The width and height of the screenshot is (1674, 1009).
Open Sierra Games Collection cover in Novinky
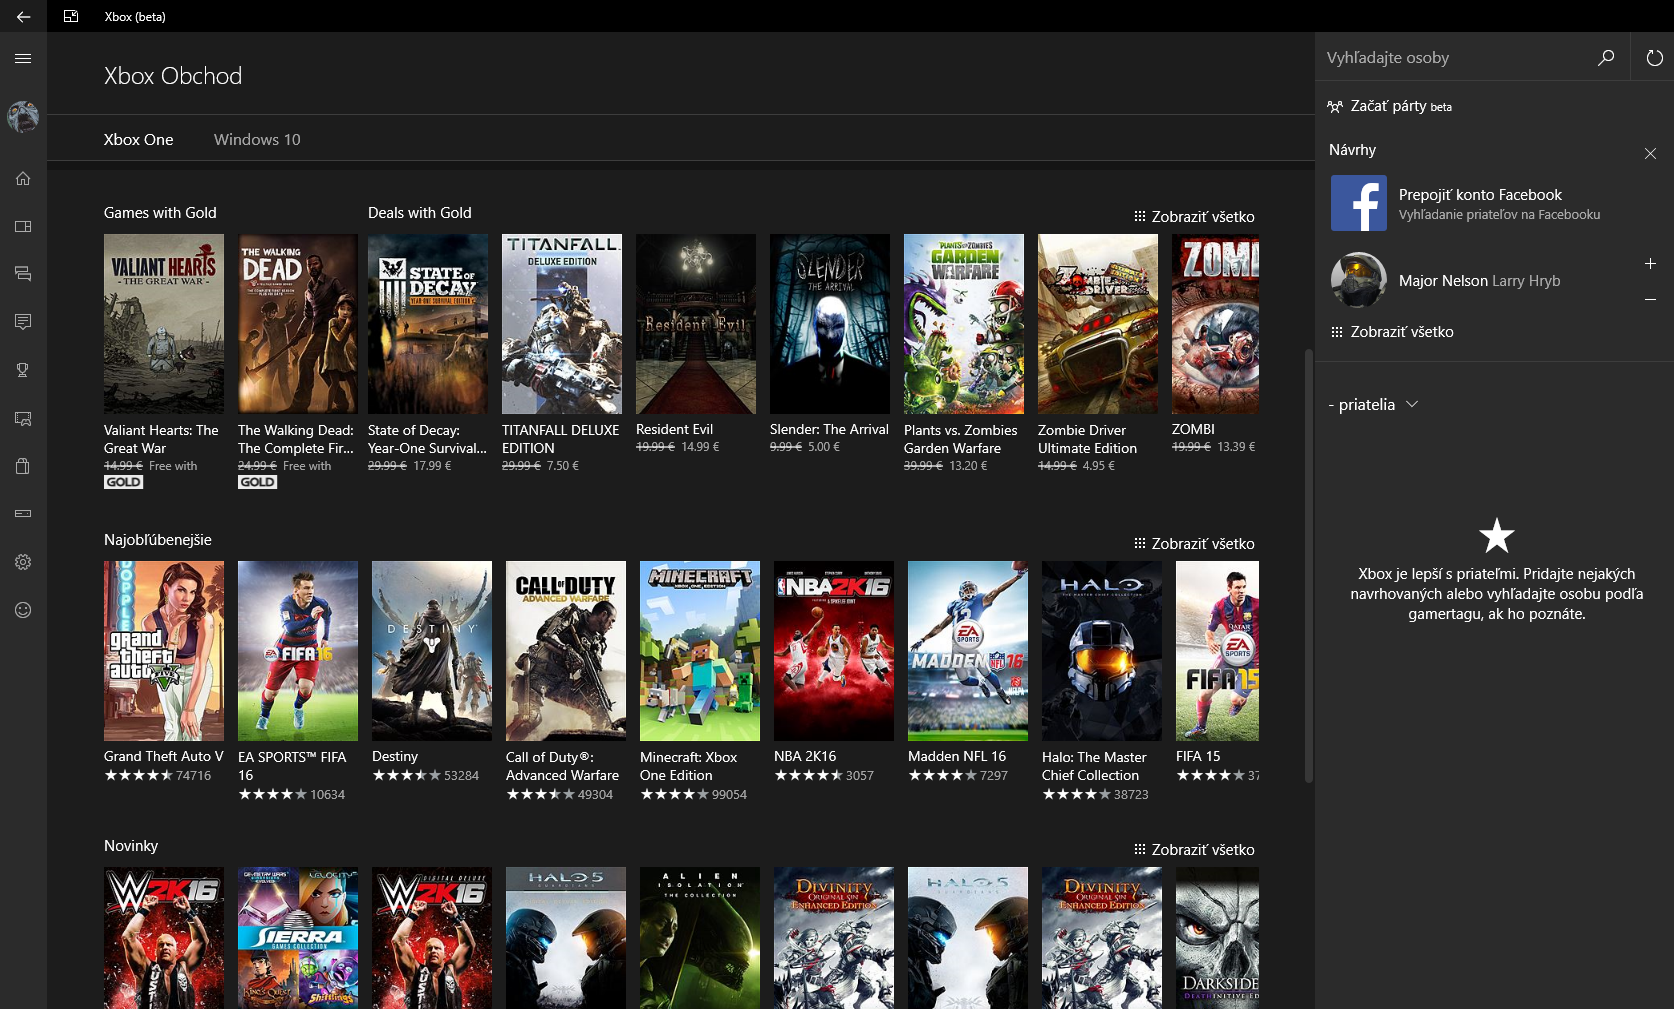298,938
